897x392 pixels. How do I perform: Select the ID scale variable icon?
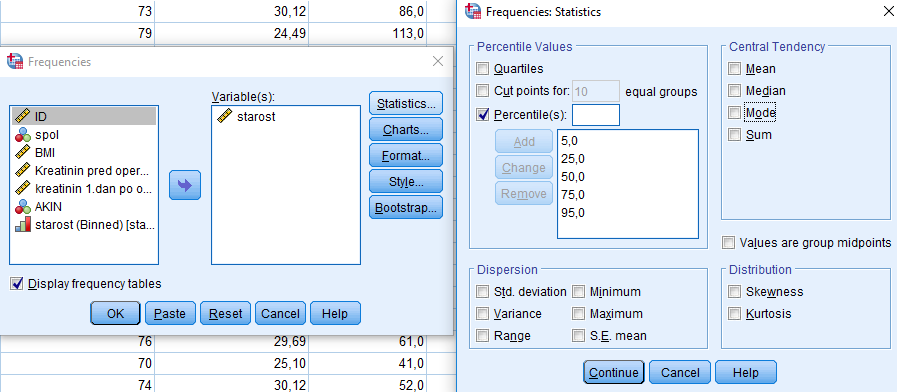tap(23, 116)
